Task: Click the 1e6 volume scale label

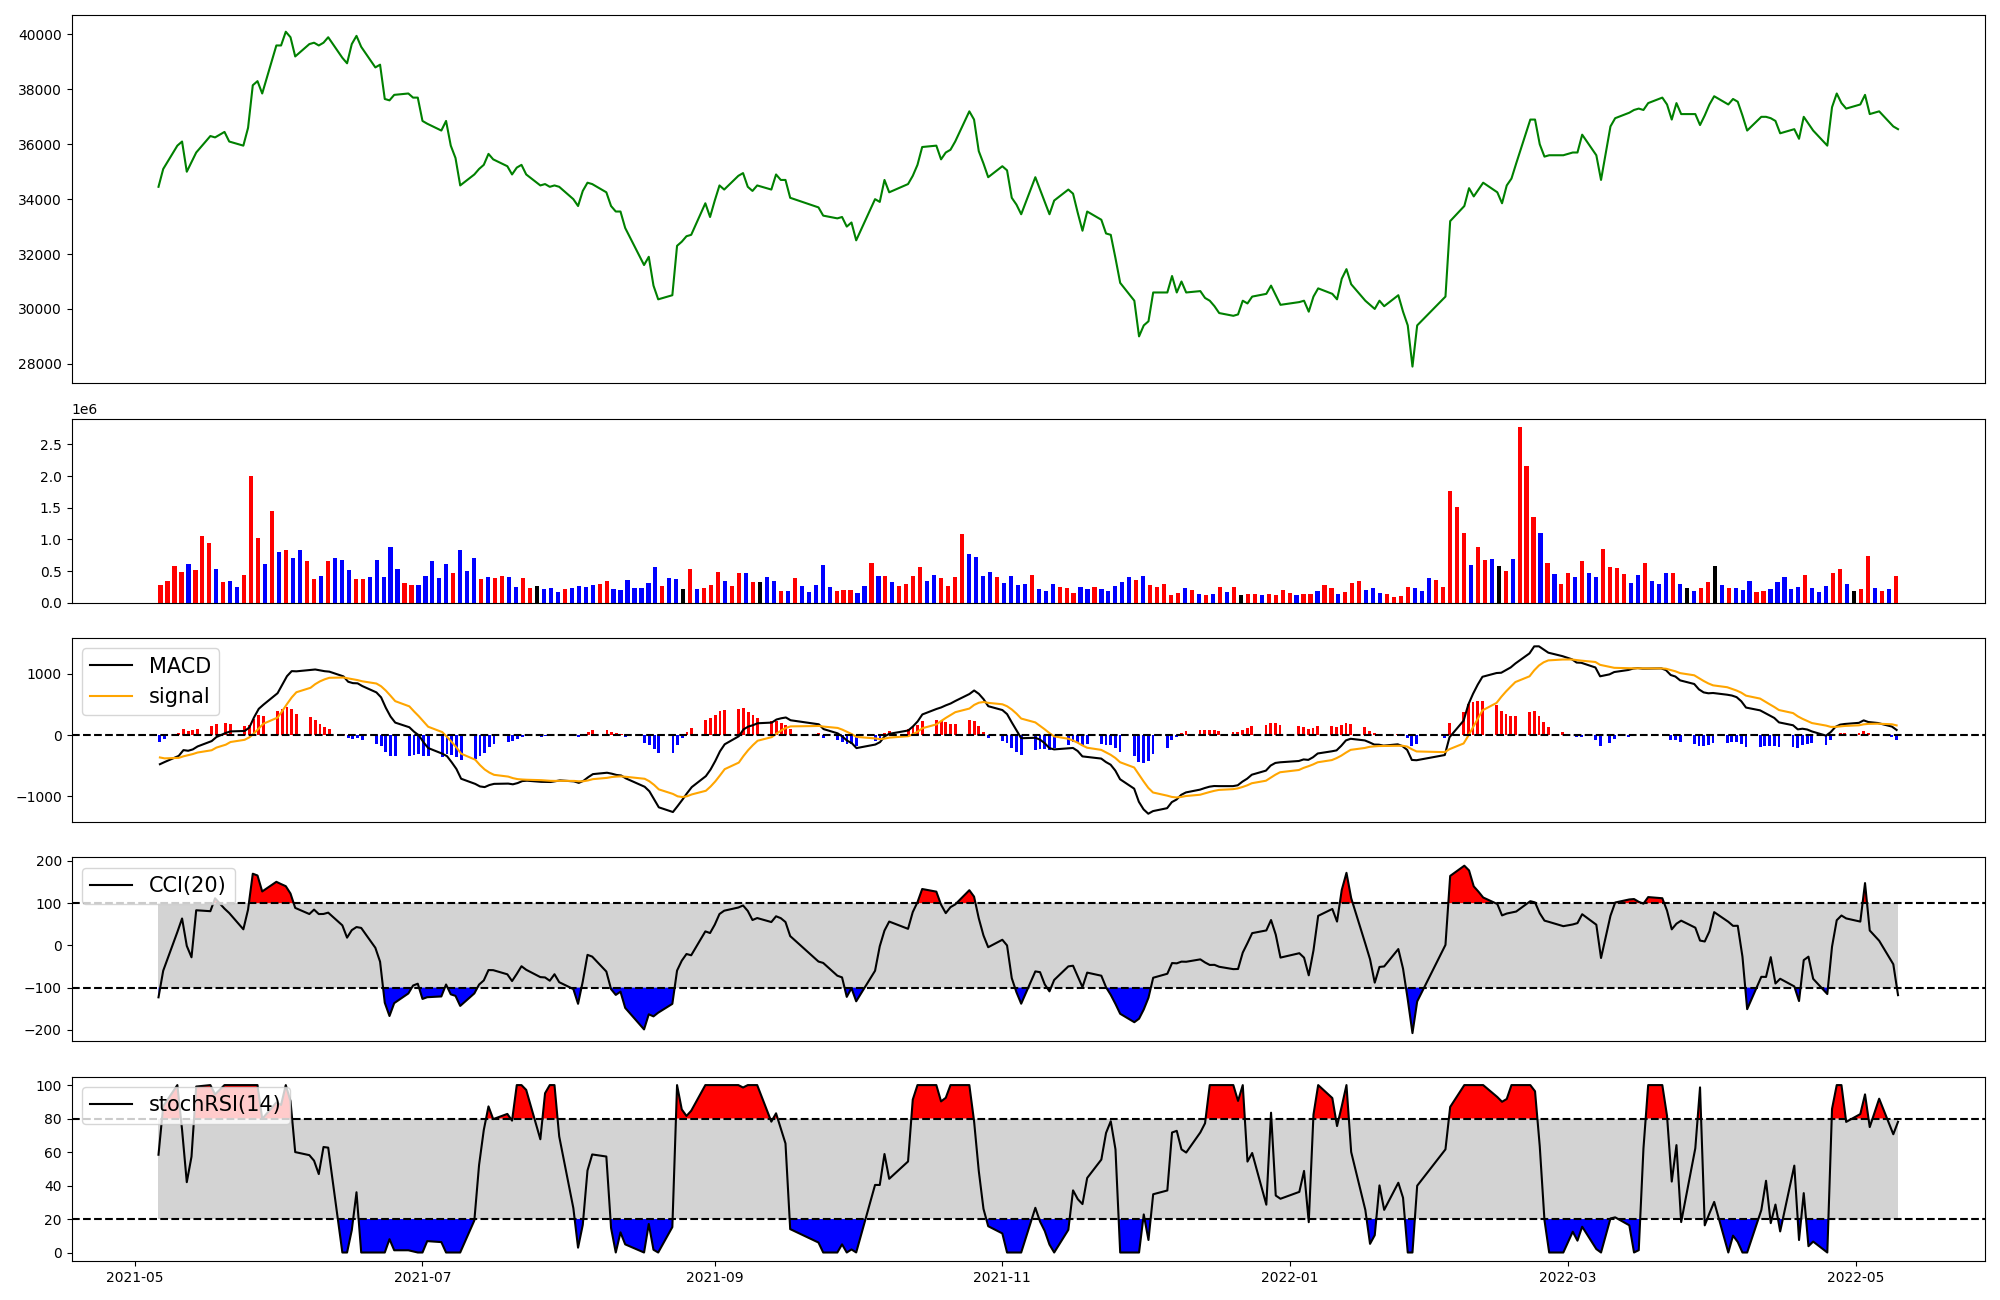Action: pyautogui.click(x=84, y=409)
